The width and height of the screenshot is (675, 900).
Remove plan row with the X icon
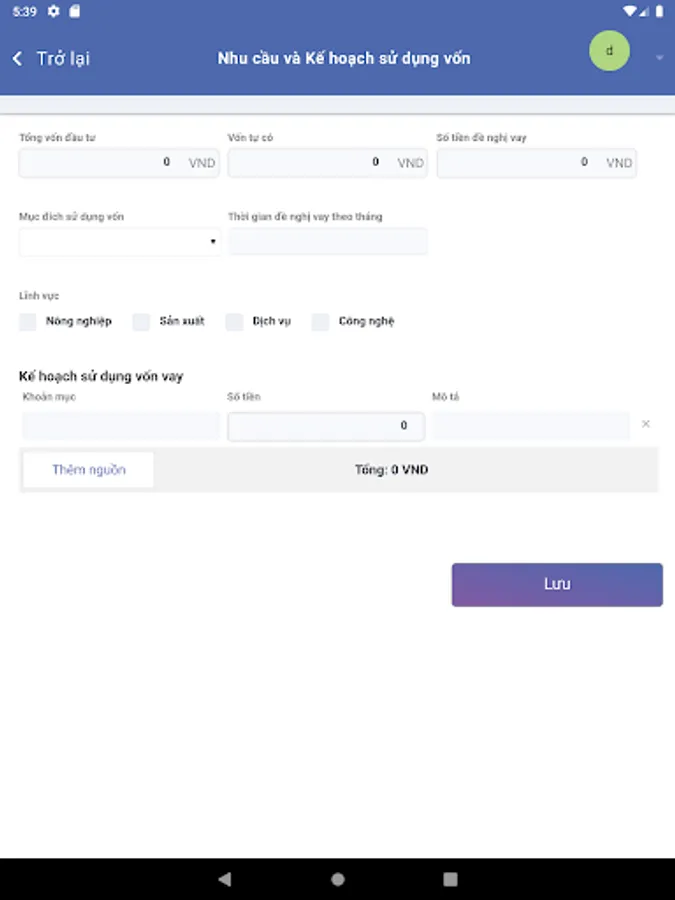pos(645,424)
